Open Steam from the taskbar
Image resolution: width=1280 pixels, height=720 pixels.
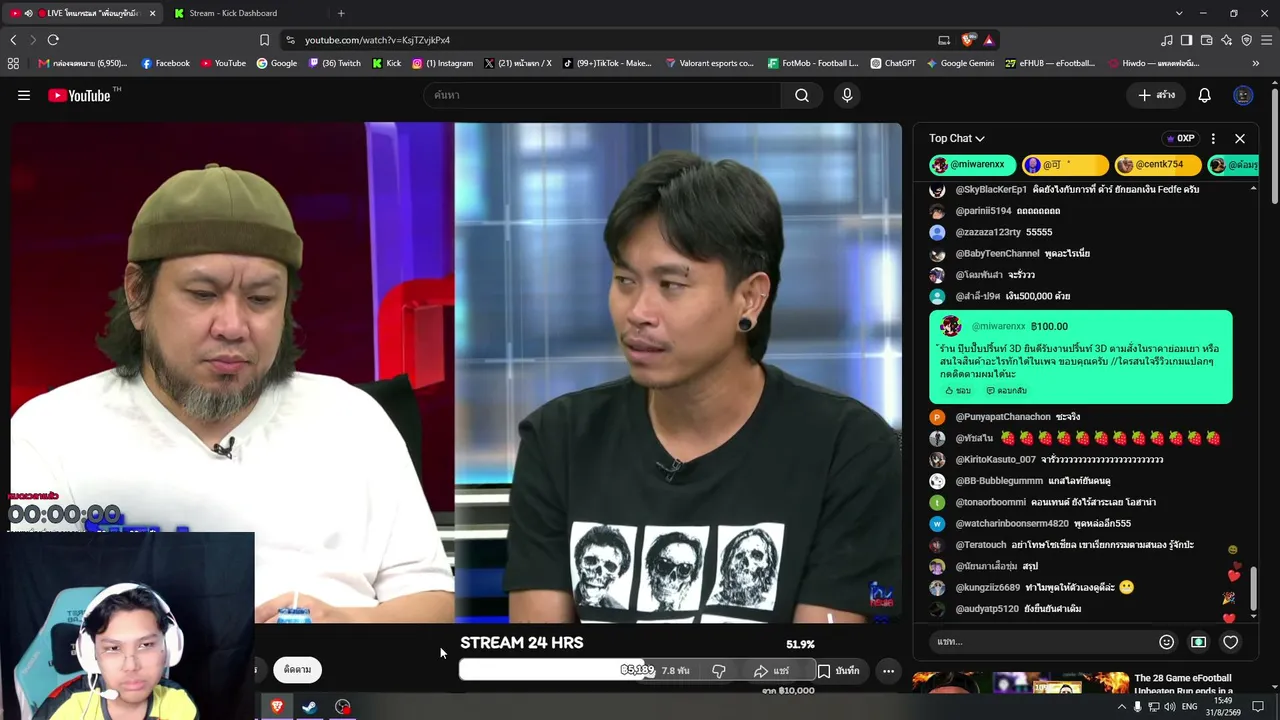[x=310, y=707]
